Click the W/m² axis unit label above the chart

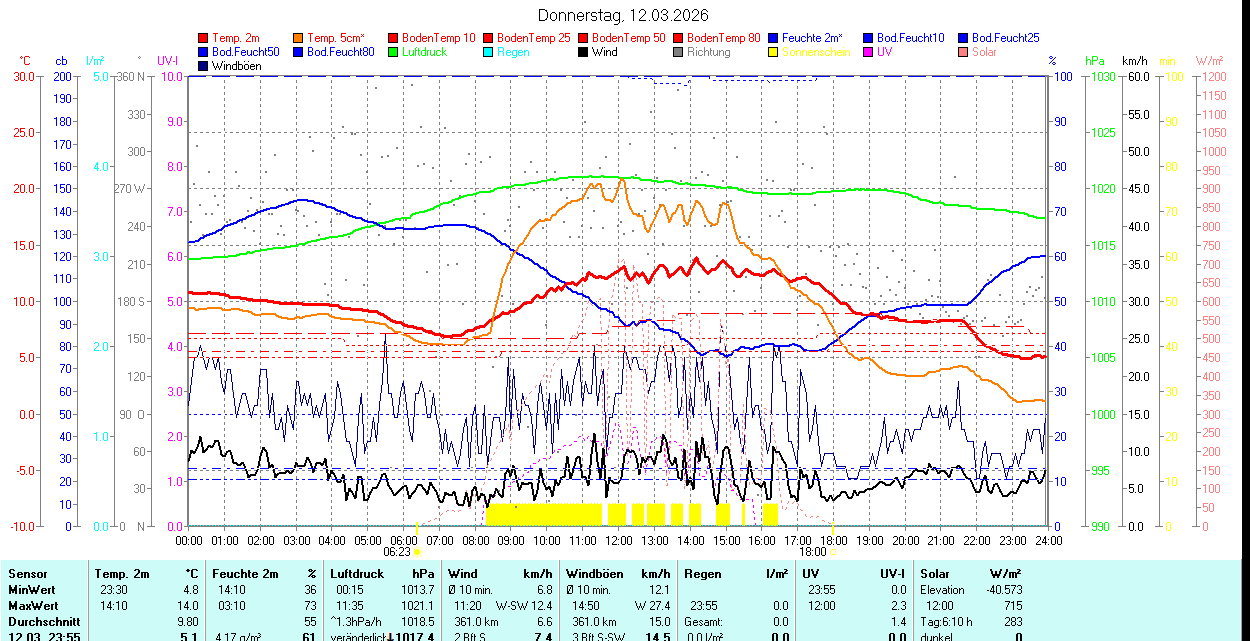coord(1211,61)
